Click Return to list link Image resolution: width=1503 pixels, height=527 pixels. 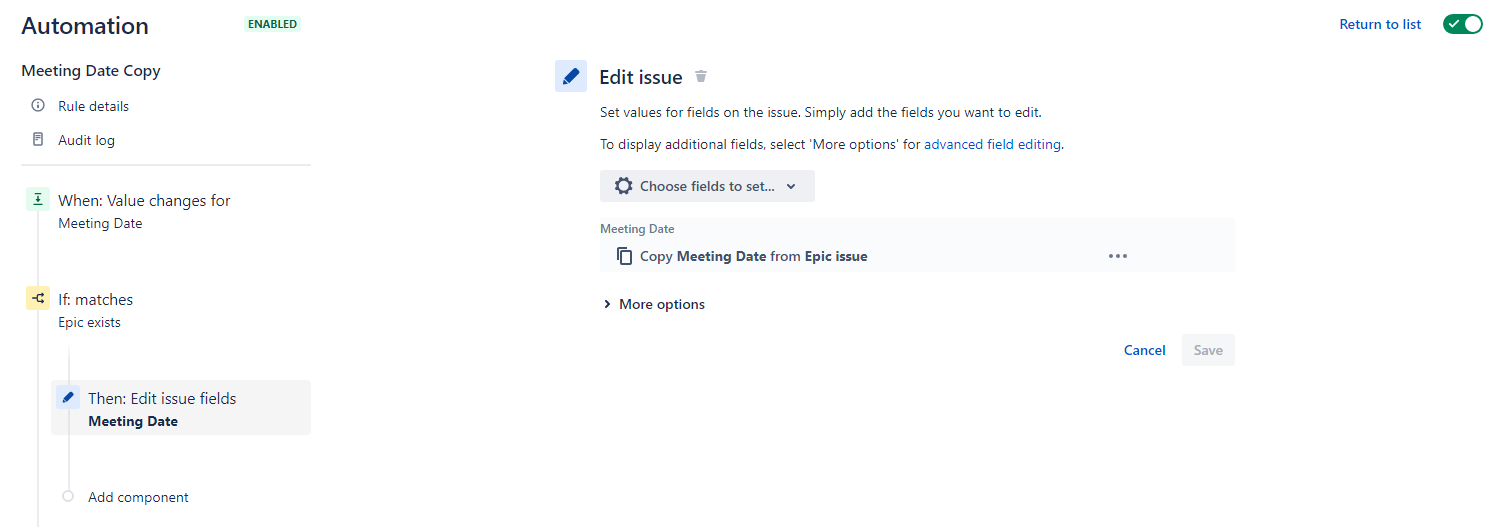coord(1380,24)
